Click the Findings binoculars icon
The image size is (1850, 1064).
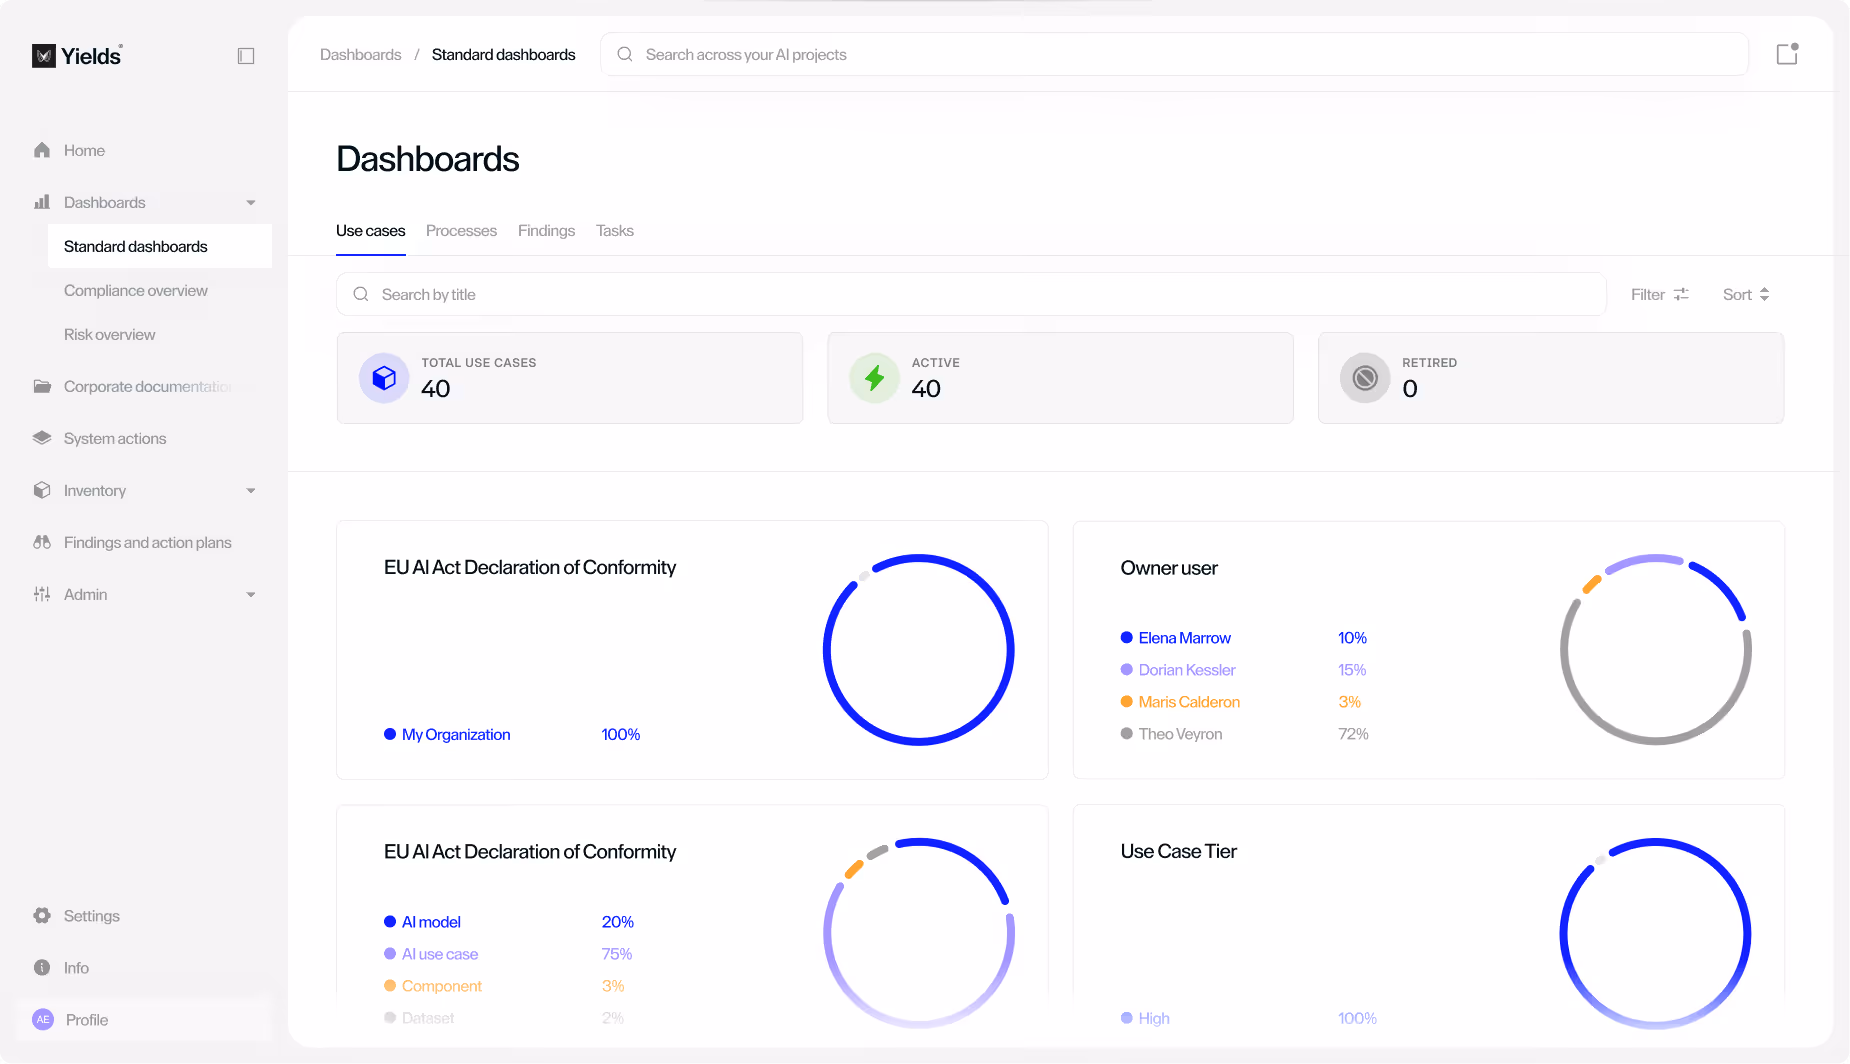(x=42, y=542)
